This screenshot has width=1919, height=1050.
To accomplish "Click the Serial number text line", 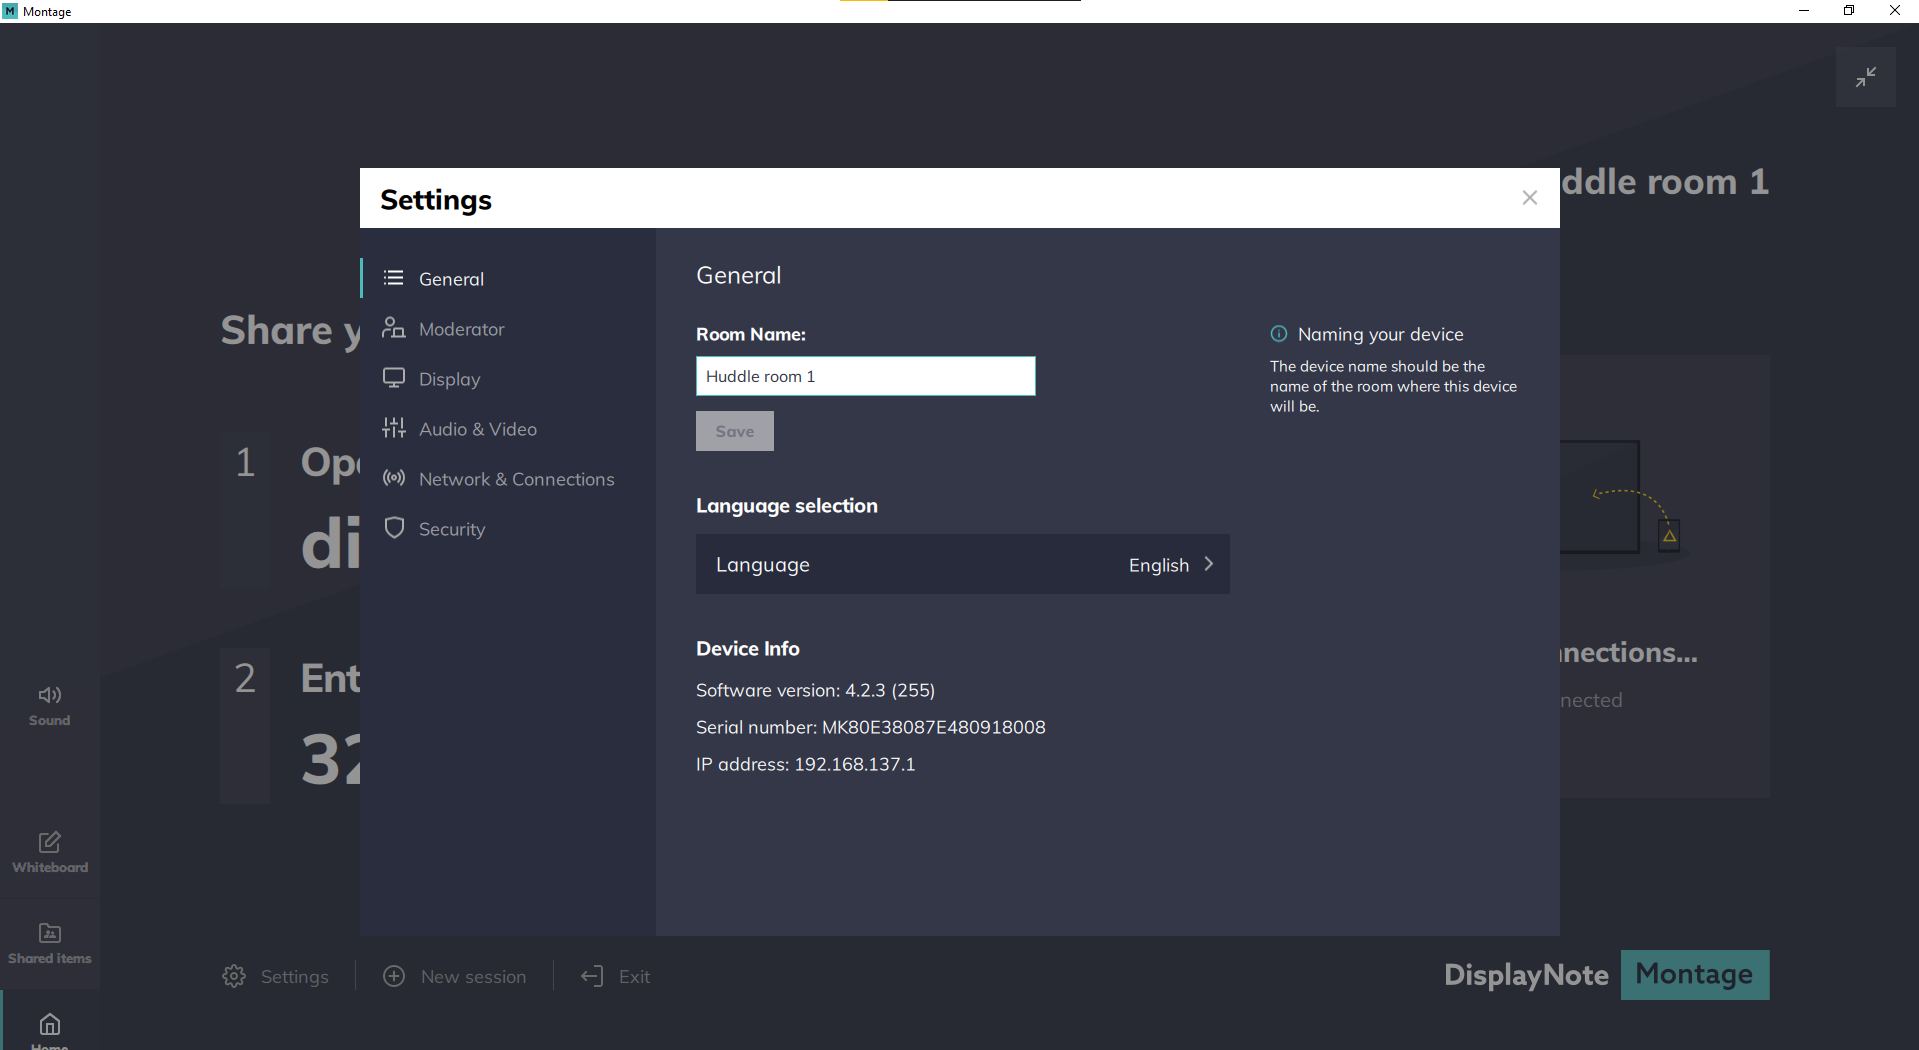I will tap(871, 727).
